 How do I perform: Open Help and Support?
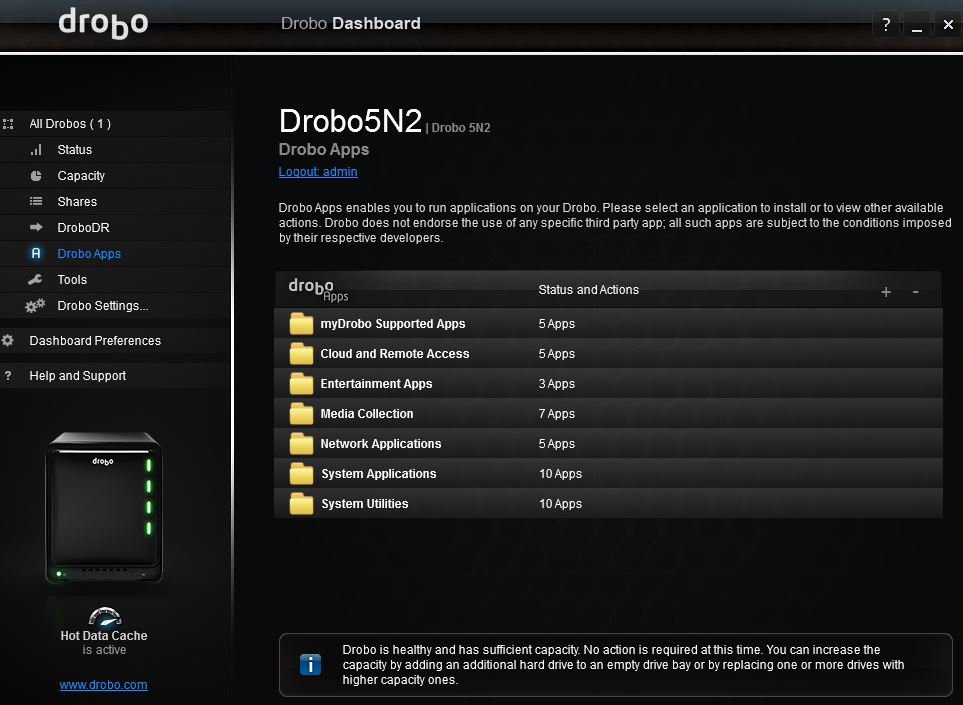[x=115, y=375]
